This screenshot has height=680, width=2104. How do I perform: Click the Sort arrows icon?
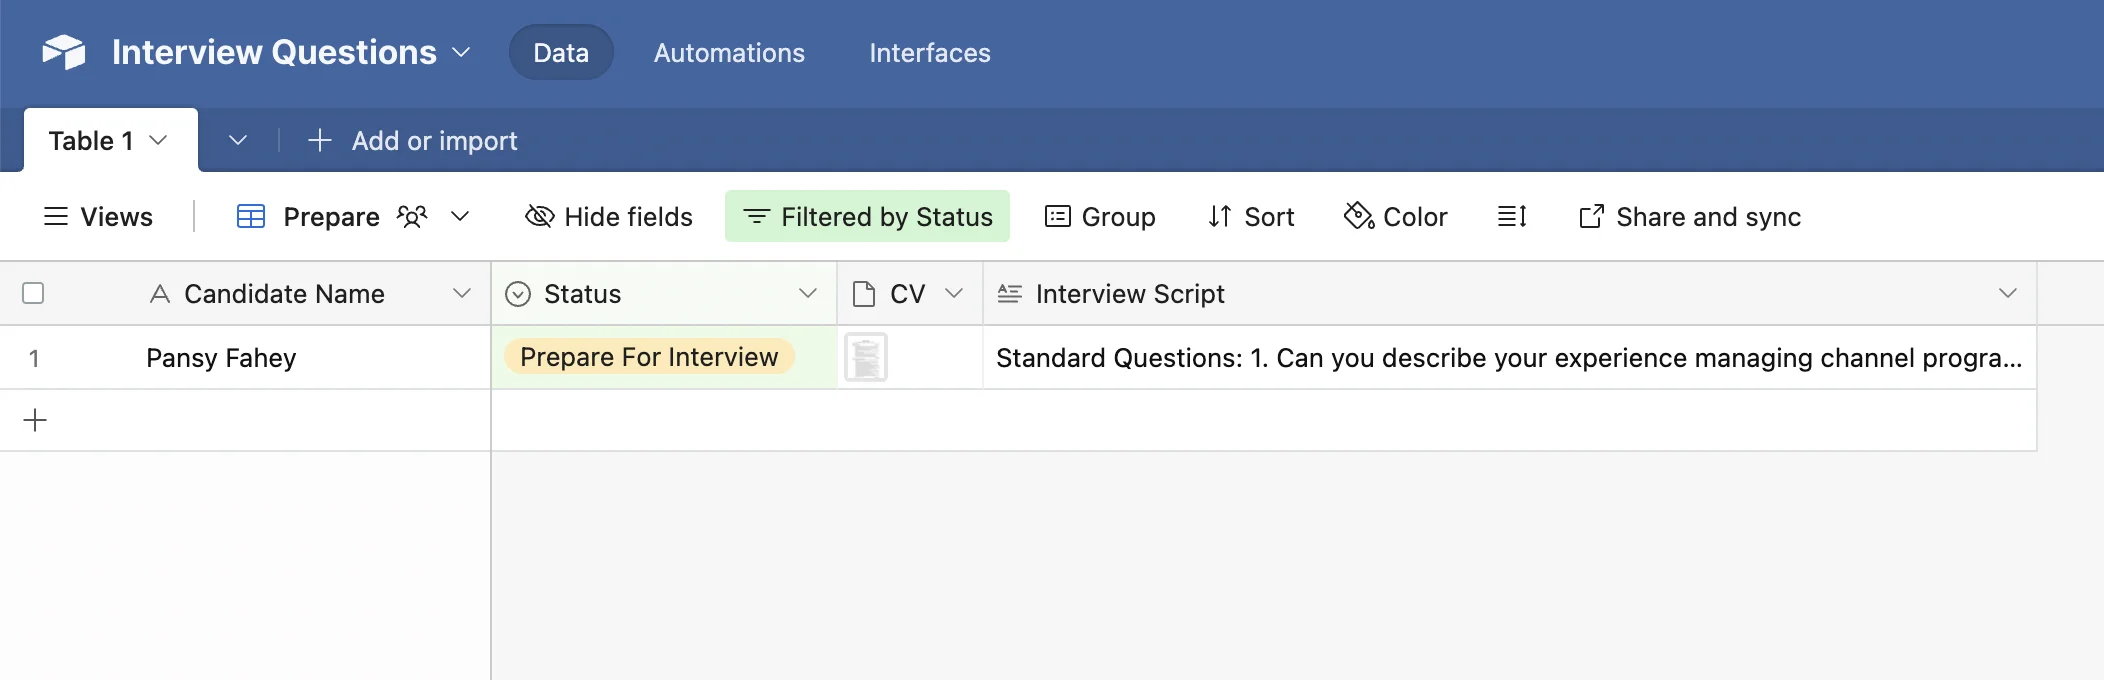1219,216
